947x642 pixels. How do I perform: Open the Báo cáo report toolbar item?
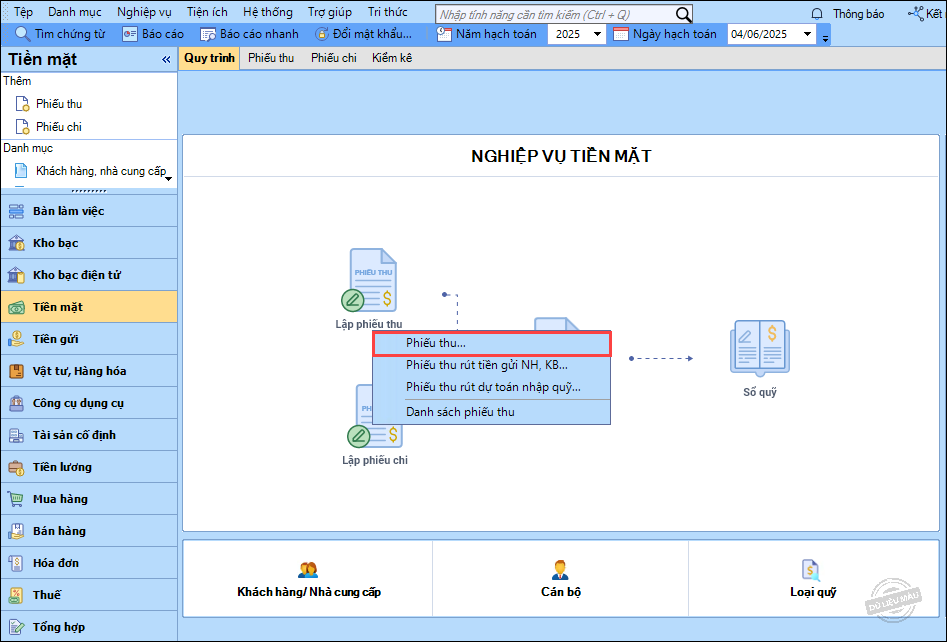point(153,34)
